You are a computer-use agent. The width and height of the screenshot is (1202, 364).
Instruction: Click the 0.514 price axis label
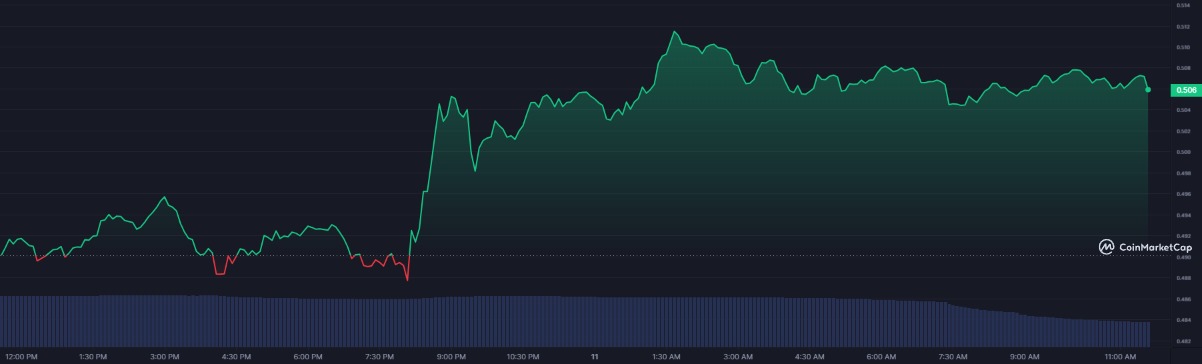pos(1183,5)
